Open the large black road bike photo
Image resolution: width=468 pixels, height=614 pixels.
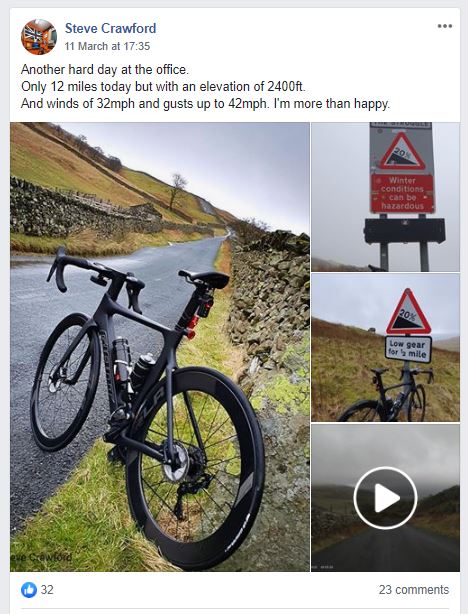pos(160,347)
